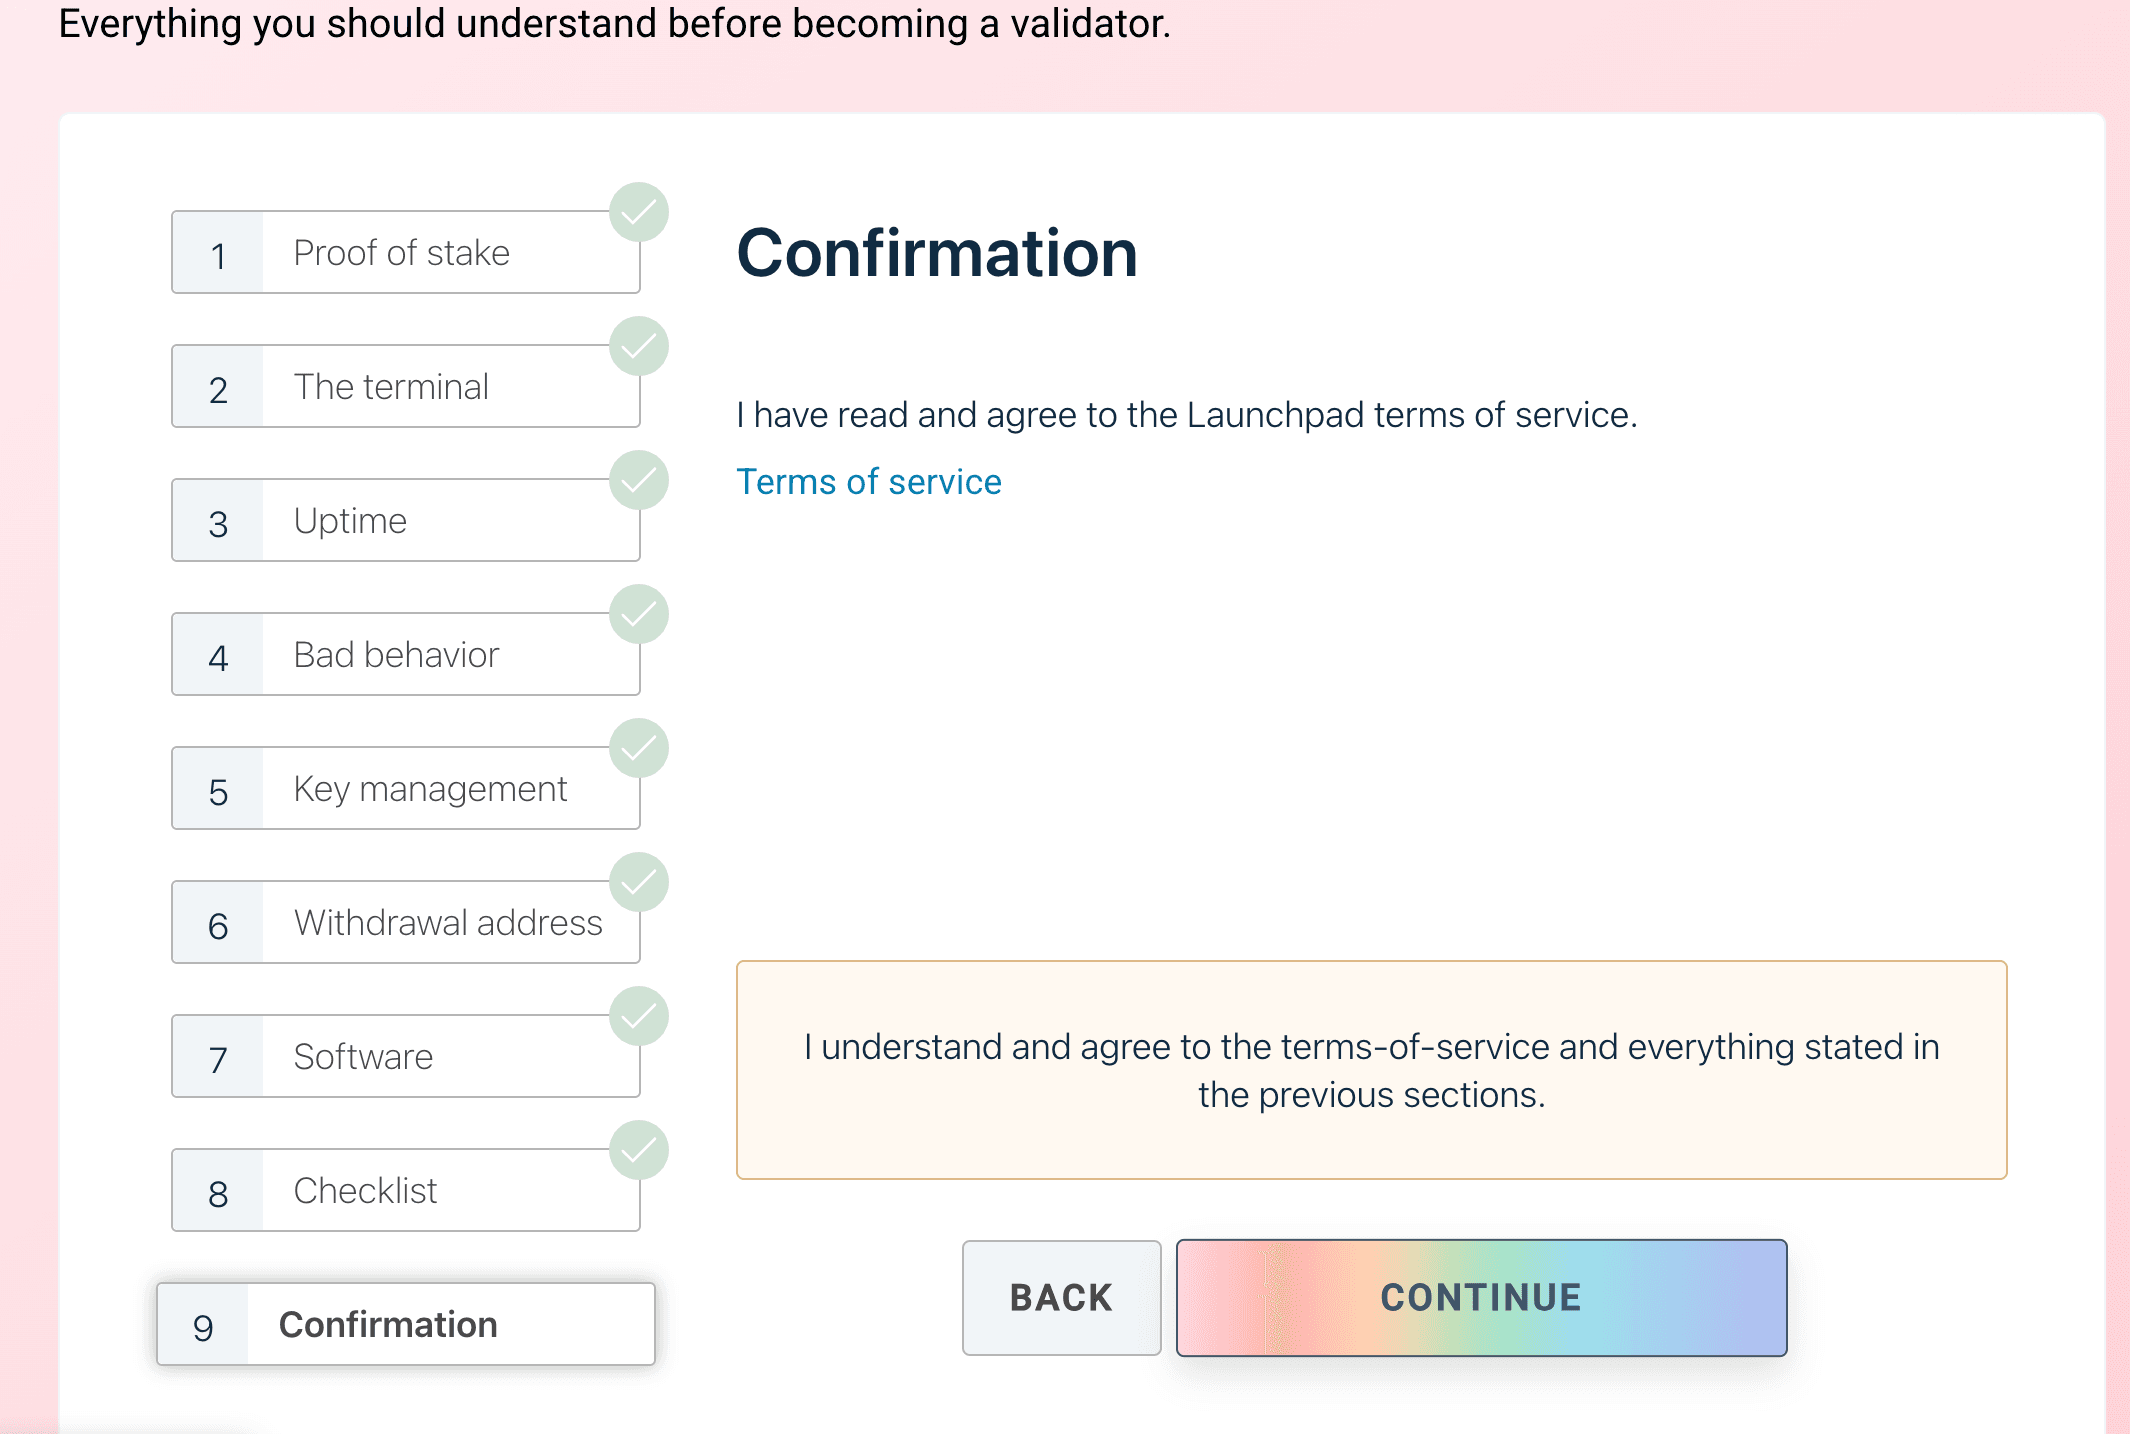
Task: Go to the Checklist section
Action: point(404,1190)
